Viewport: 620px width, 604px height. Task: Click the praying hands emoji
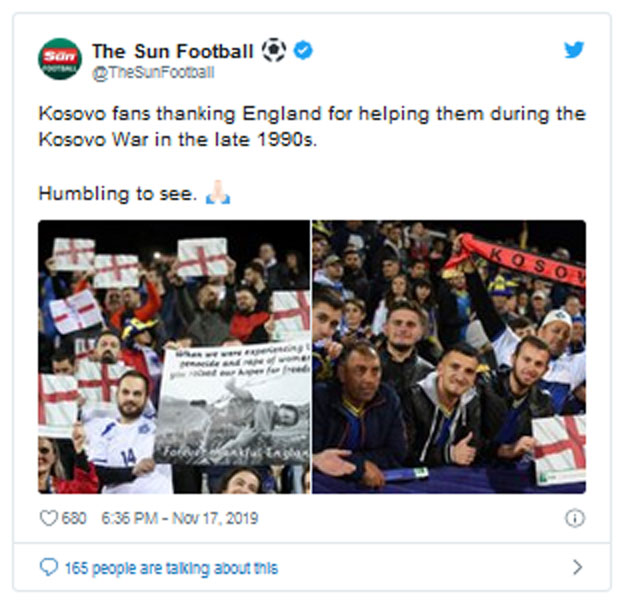[217, 195]
